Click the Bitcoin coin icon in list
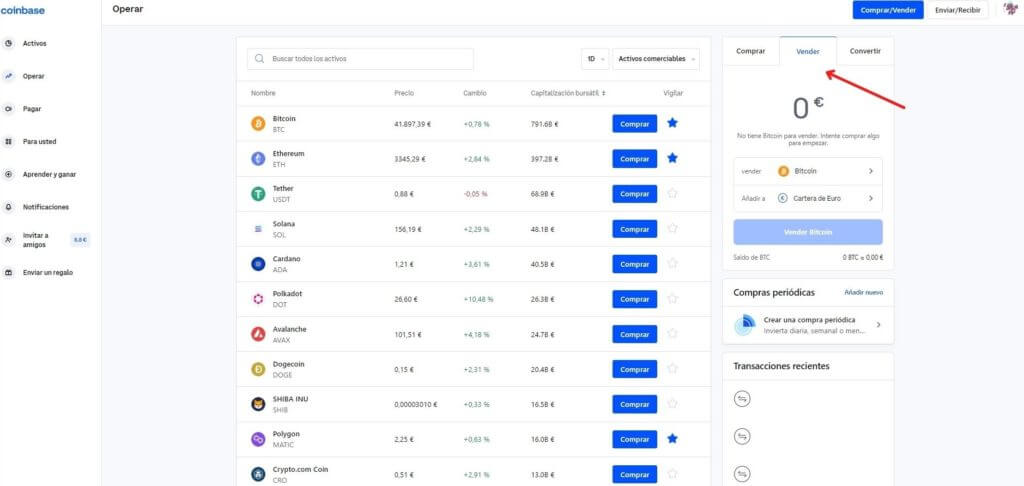The image size is (1024, 486). (259, 123)
